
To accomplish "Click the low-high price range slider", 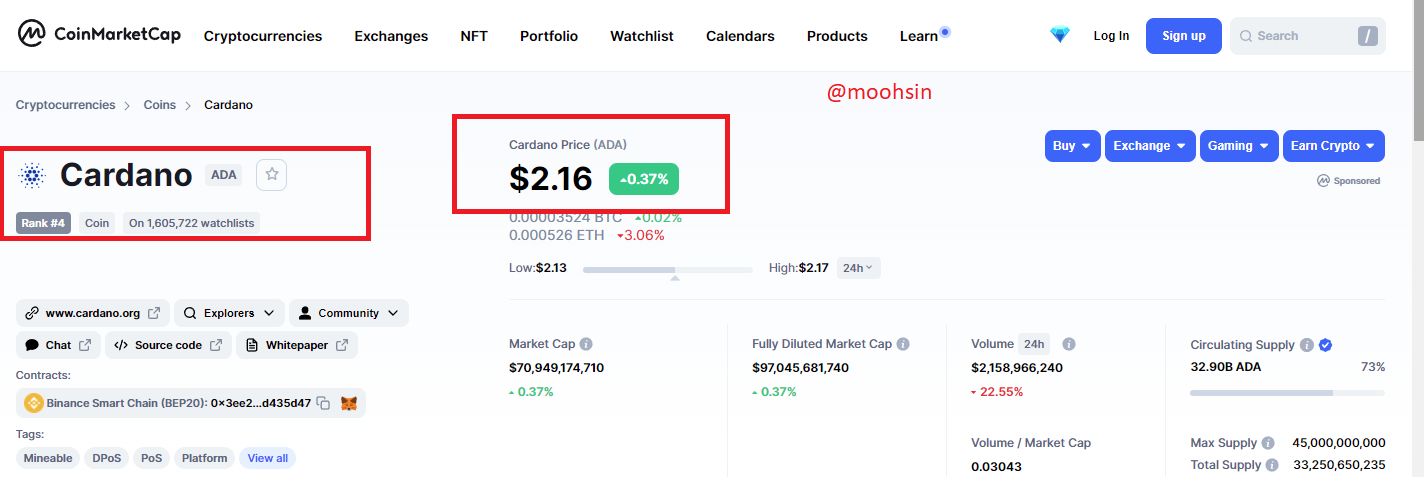I will pos(668,269).
